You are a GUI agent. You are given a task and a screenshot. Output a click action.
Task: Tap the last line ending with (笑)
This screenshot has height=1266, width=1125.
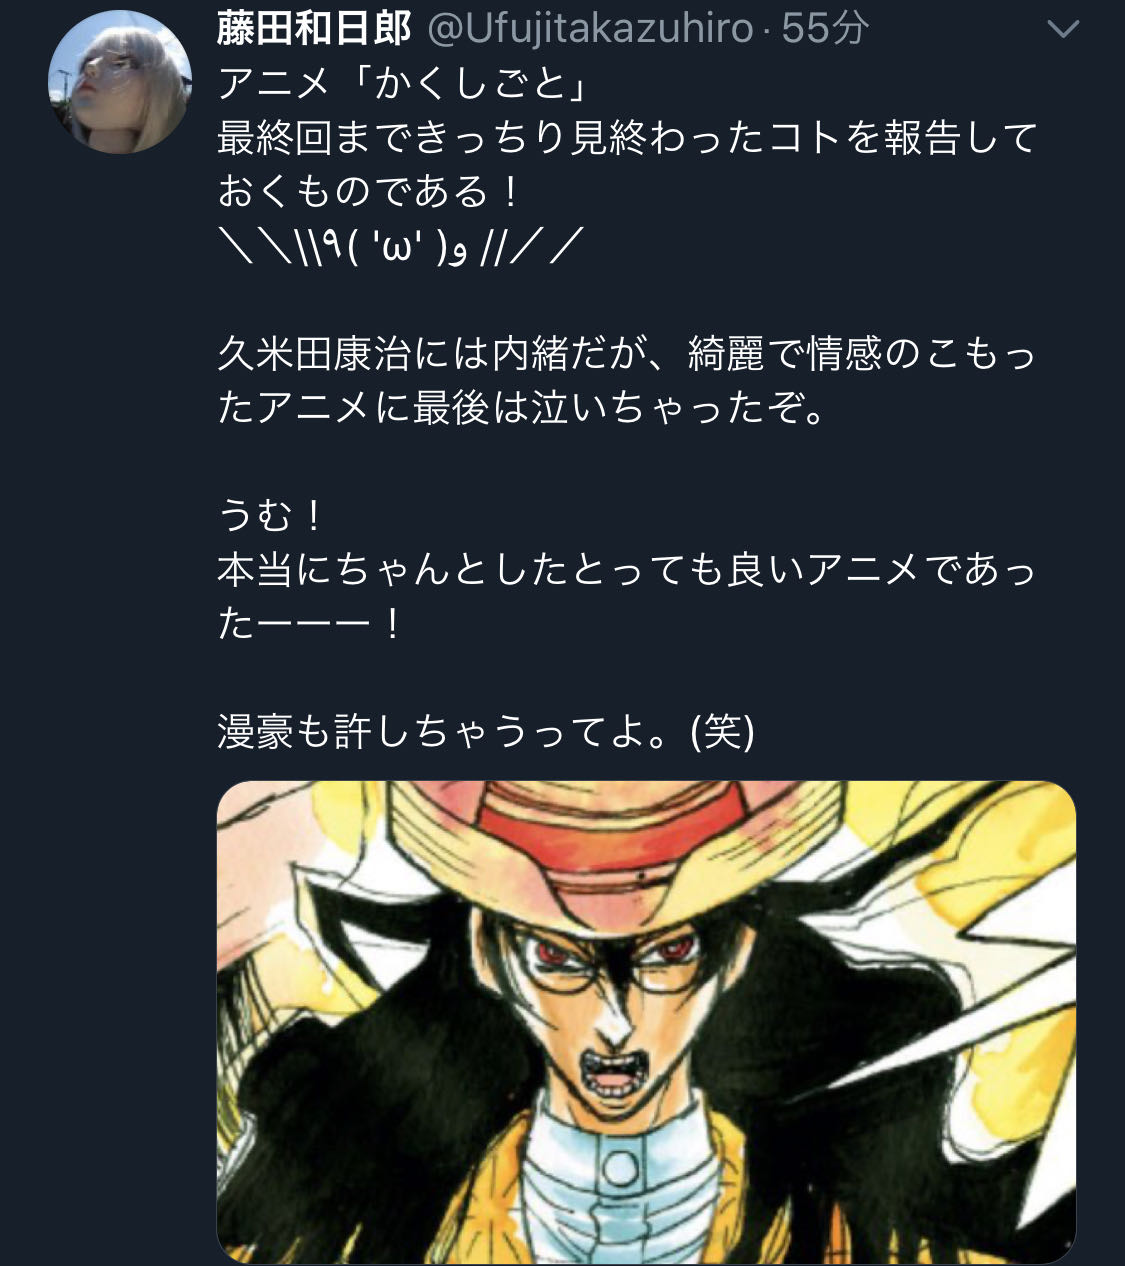(x=486, y=731)
